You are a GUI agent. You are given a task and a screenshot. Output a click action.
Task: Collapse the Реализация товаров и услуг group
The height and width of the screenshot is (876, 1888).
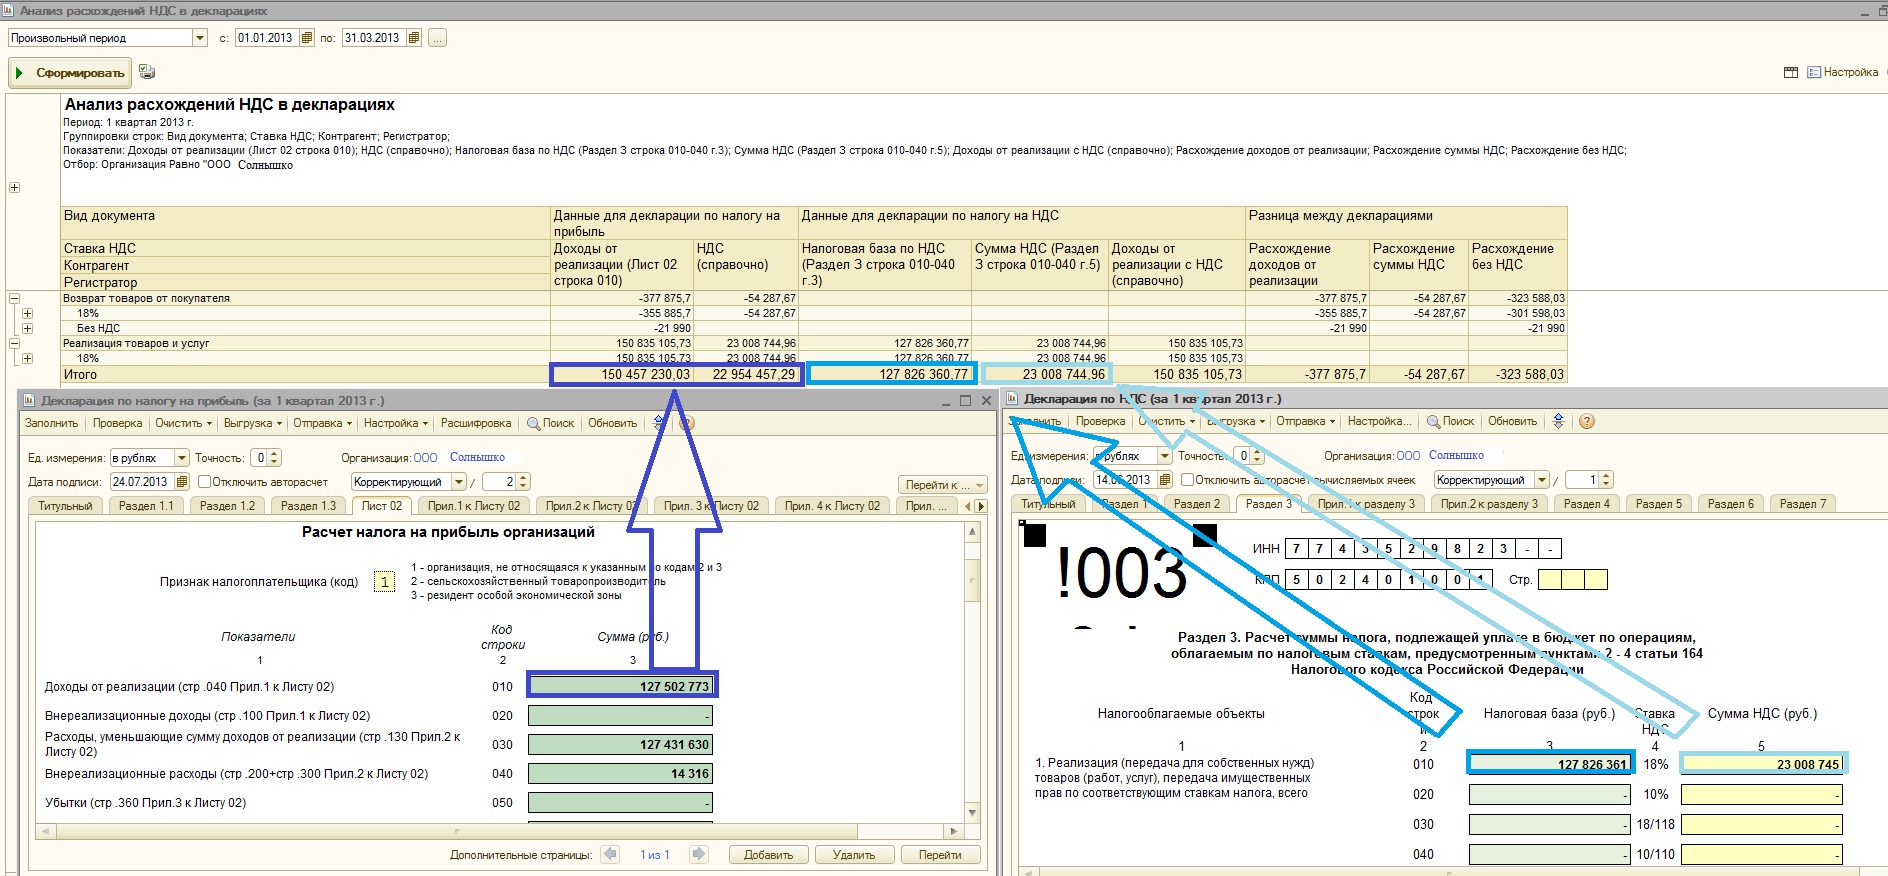click(14, 343)
